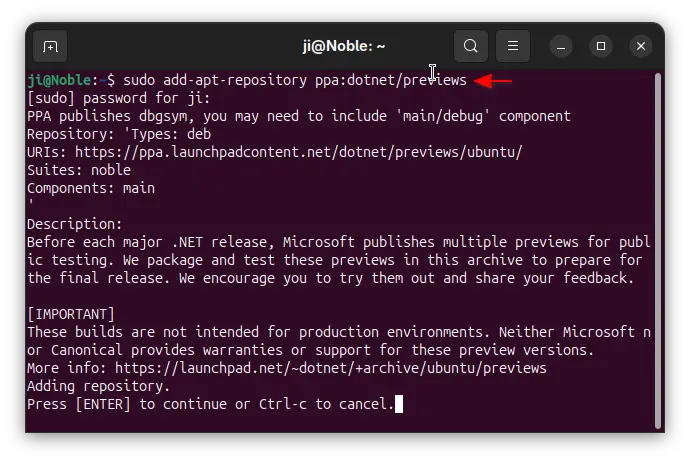690x461 pixels.
Task: Click the "Suites: noble" line
Action: [79, 170]
